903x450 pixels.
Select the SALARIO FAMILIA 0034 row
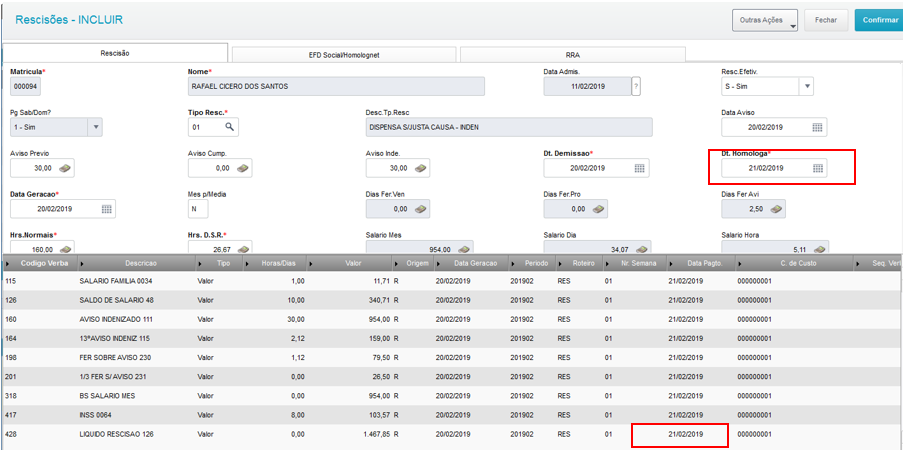pyautogui.click(x=452, y=281)
